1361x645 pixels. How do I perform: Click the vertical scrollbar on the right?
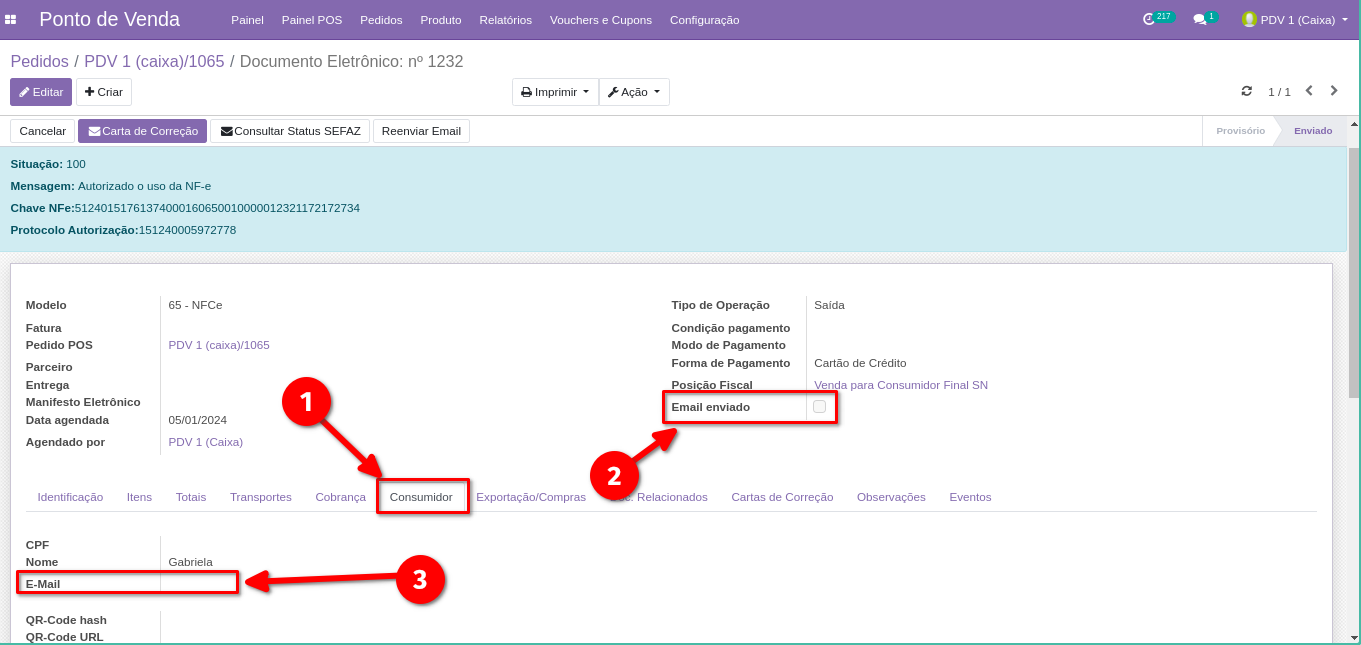[1353, 270]
